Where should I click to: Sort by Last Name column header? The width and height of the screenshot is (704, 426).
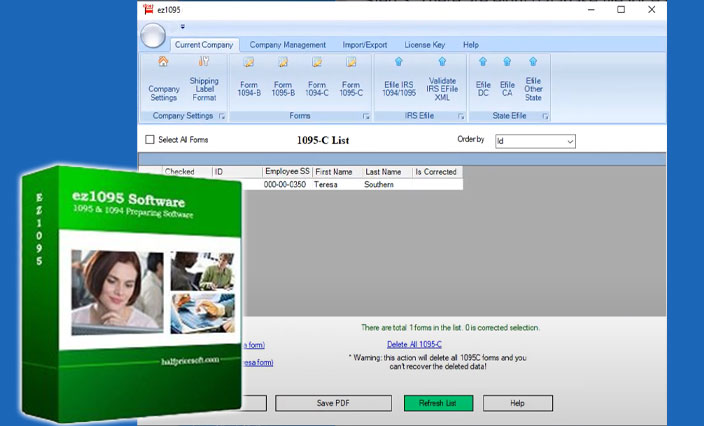click(387, 172)
